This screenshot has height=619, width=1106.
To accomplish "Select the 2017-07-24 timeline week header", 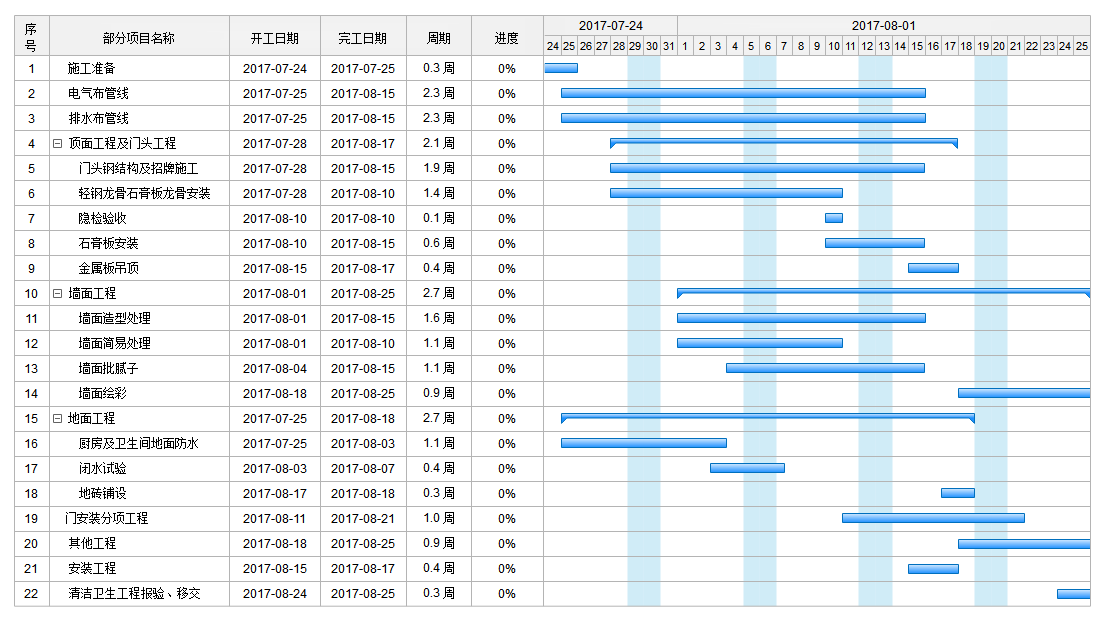I will click(611, 25).
